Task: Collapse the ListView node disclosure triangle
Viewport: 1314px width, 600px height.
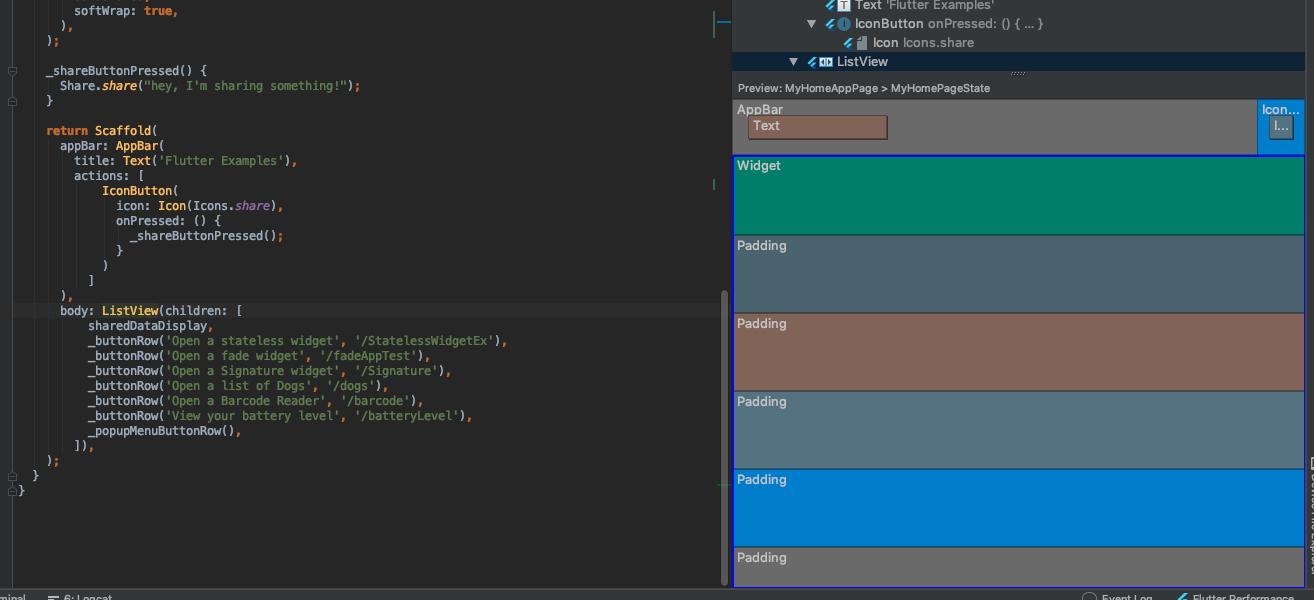Action: [x=793, y=61]
